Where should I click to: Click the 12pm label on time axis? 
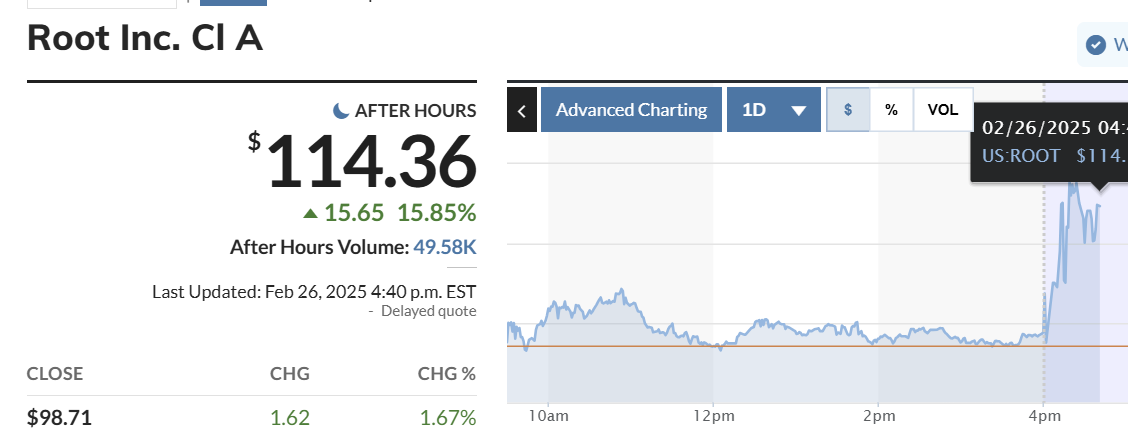713,416
